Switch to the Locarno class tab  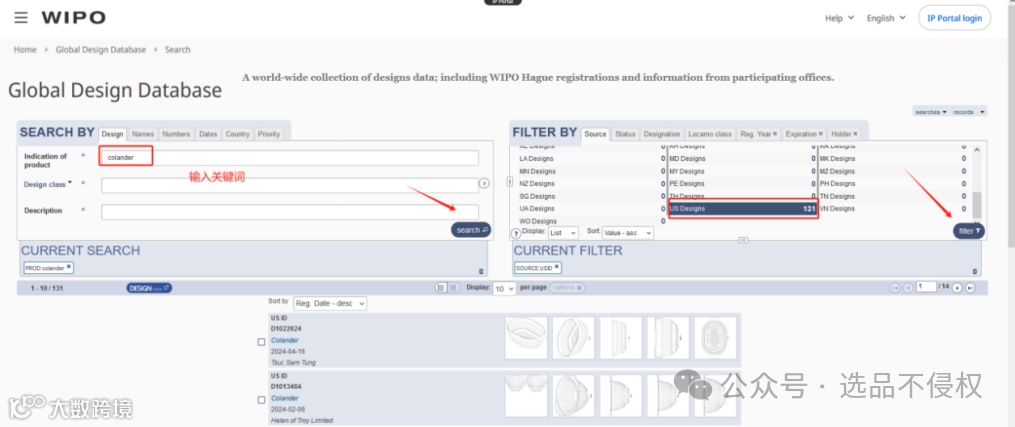pyautogui.click(x=710, y=134)
